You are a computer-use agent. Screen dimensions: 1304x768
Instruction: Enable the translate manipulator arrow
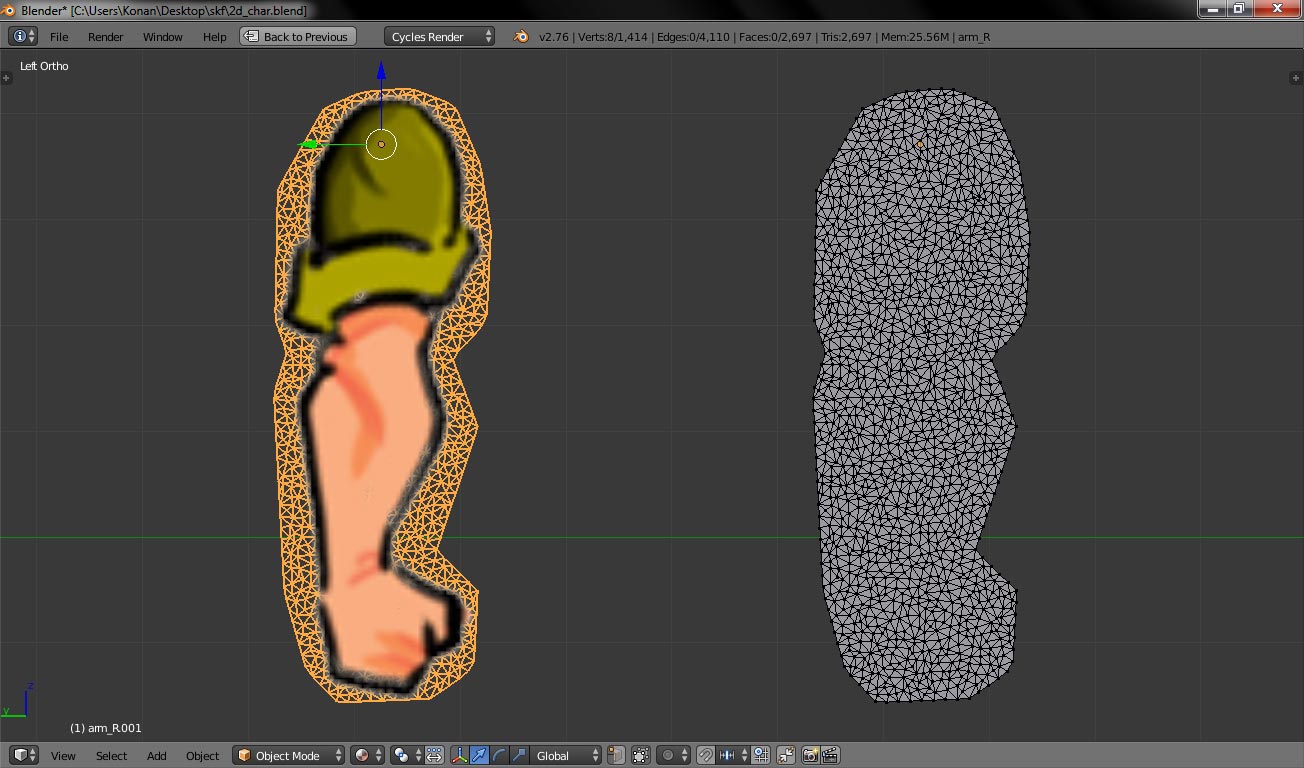click(479, 755)
